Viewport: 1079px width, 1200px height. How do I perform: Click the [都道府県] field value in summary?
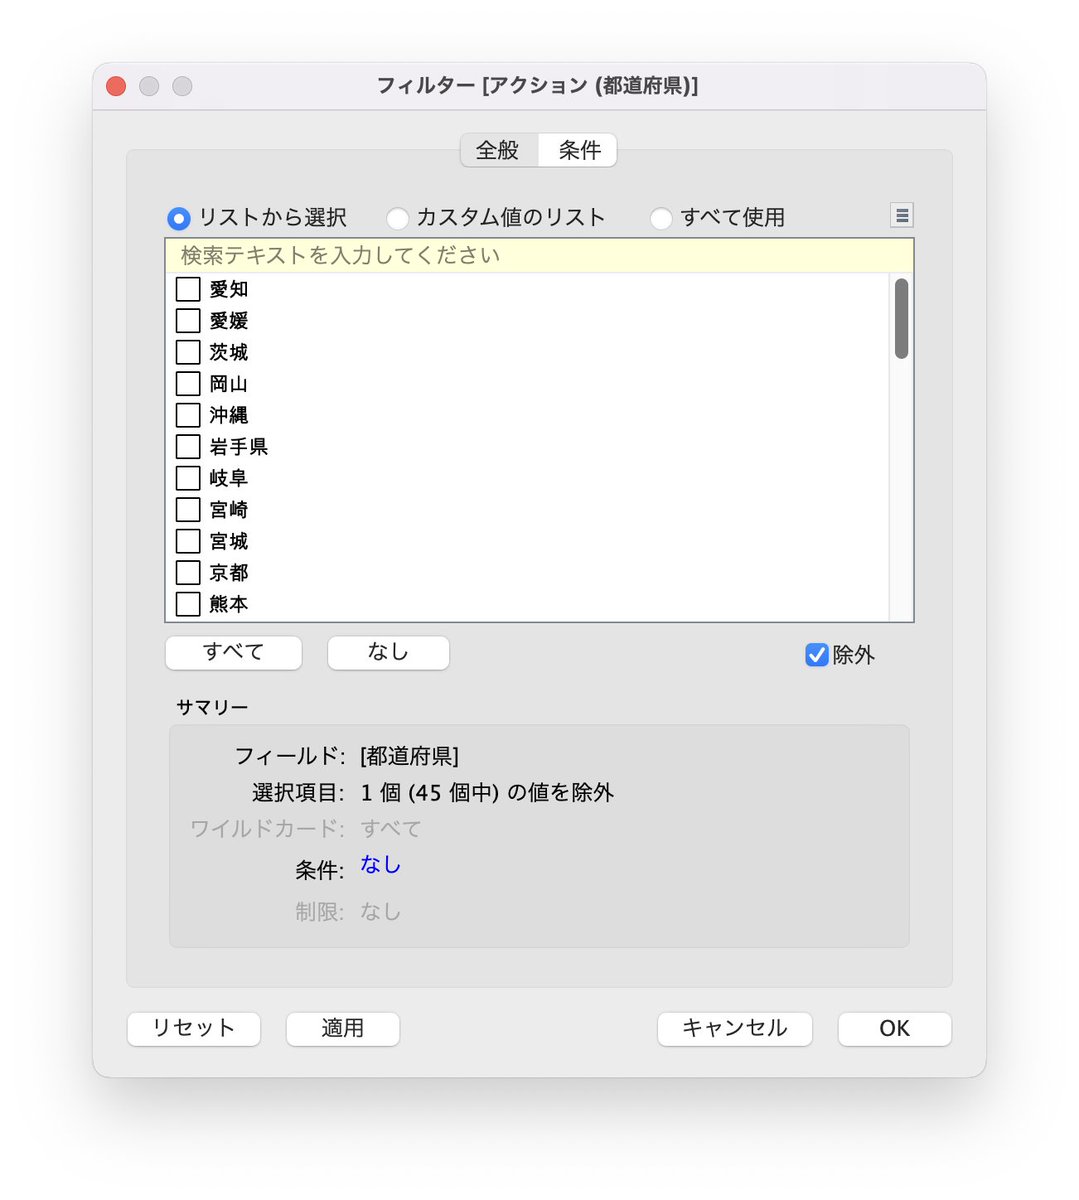(410, 756)
